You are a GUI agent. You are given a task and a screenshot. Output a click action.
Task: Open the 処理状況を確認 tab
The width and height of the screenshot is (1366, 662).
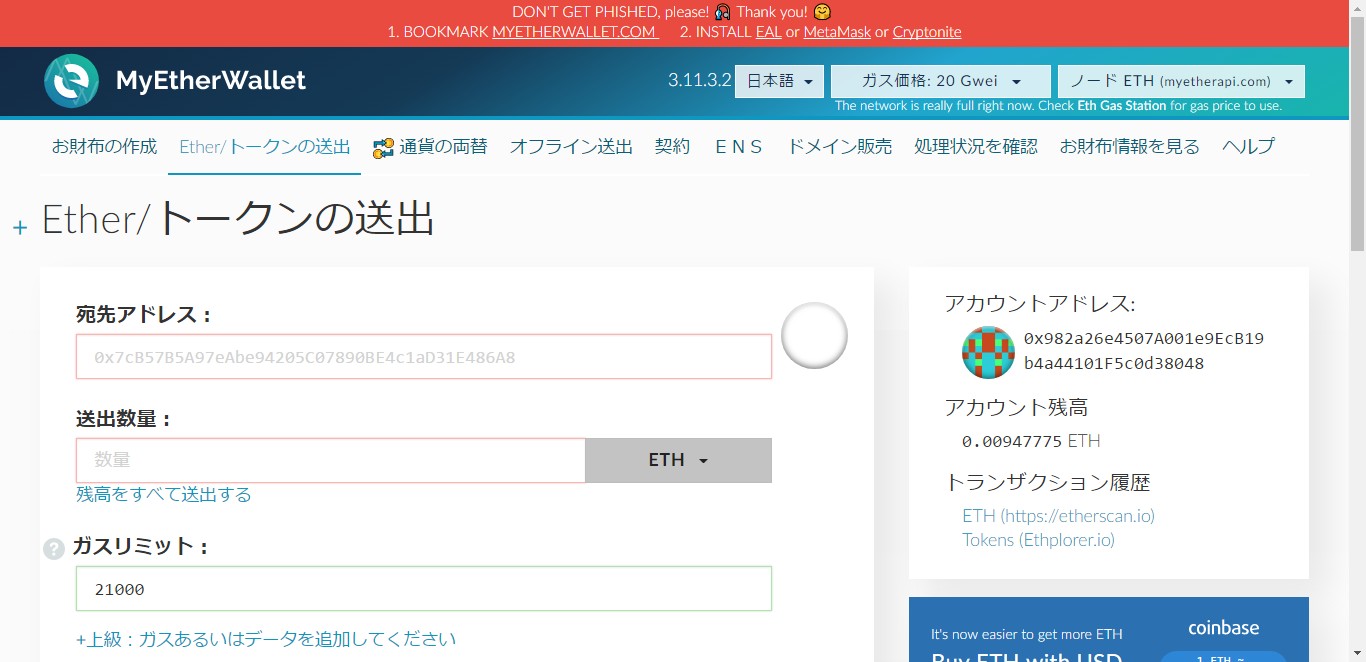(976, 147)
